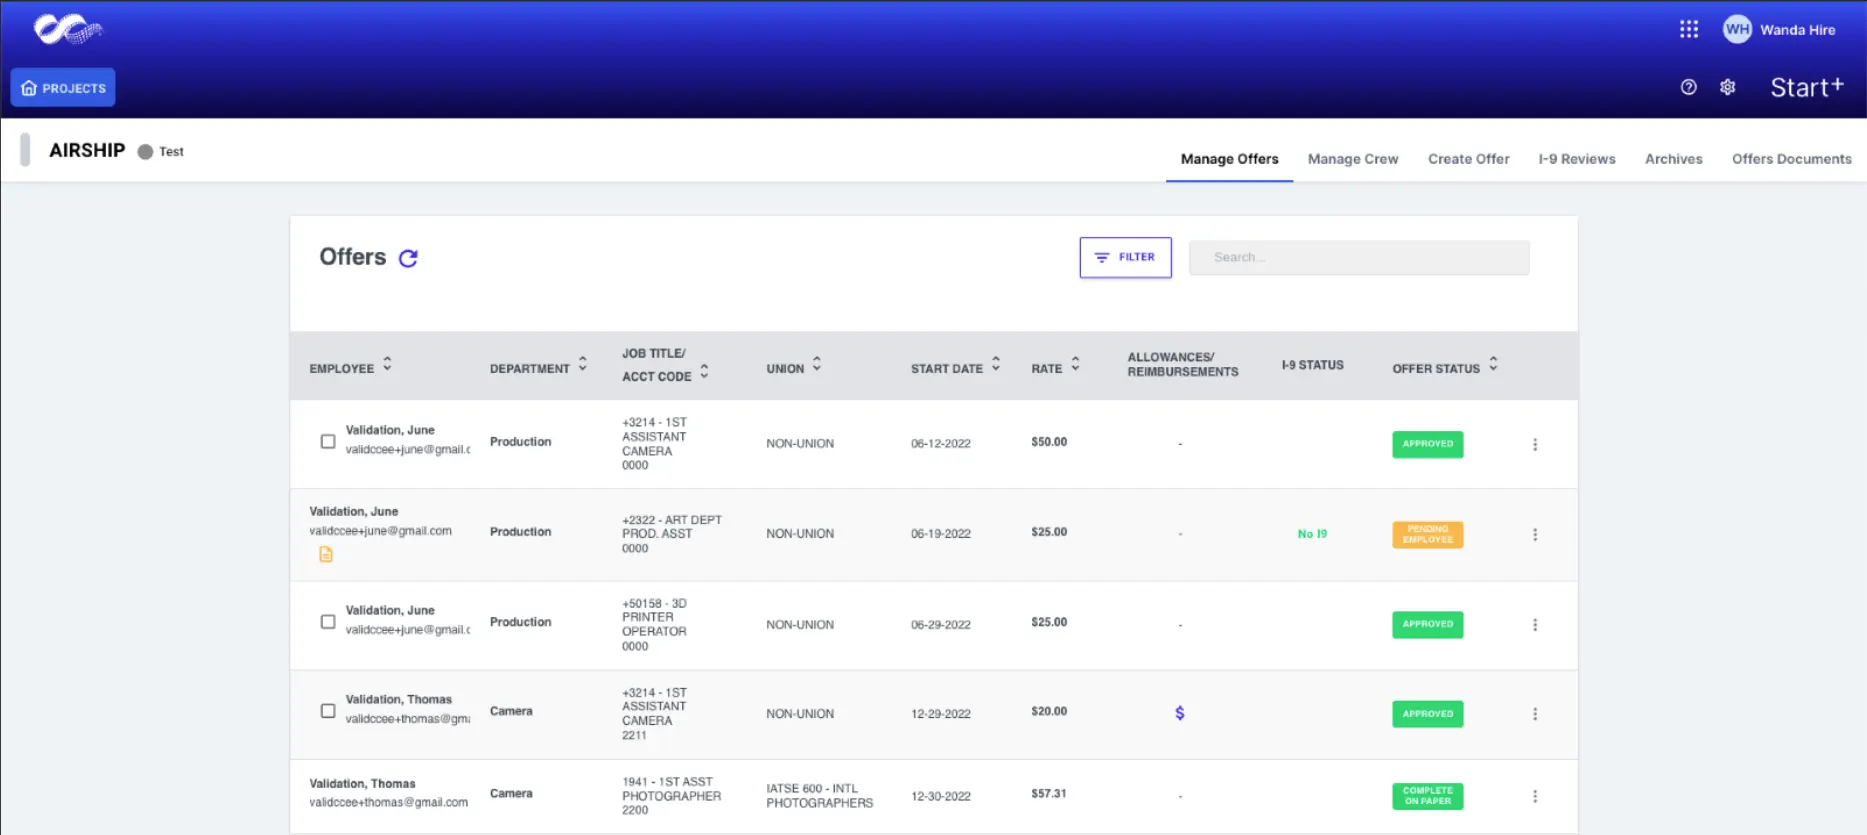Click the dollar allowance icon for Thomas
The width and height of the screenshot is (1867, 835).
(1179, 713)
